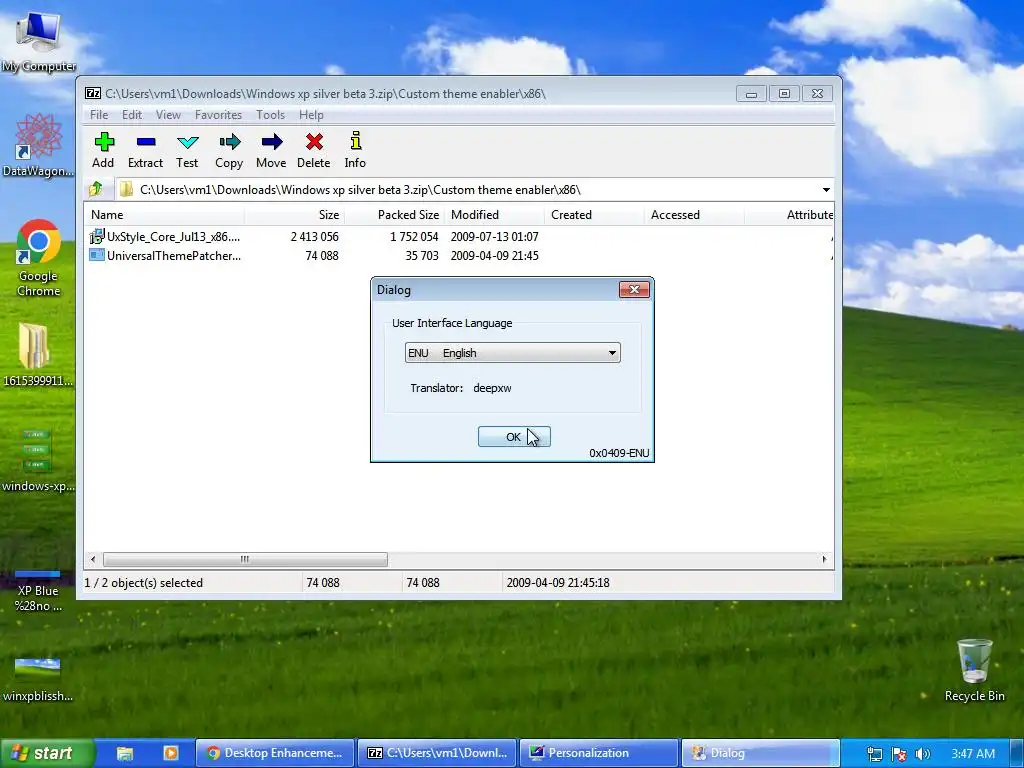Viewport: 1024px width, 768px height.
Task: Open the Tools menu
Action: tap(270, 115)
